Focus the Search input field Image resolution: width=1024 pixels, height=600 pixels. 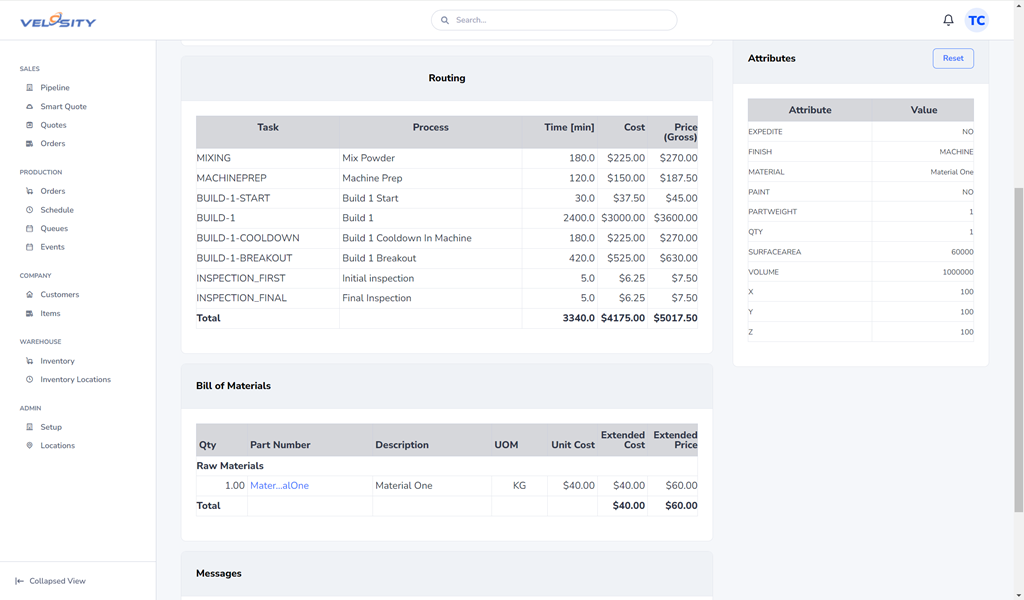point(560,20)
